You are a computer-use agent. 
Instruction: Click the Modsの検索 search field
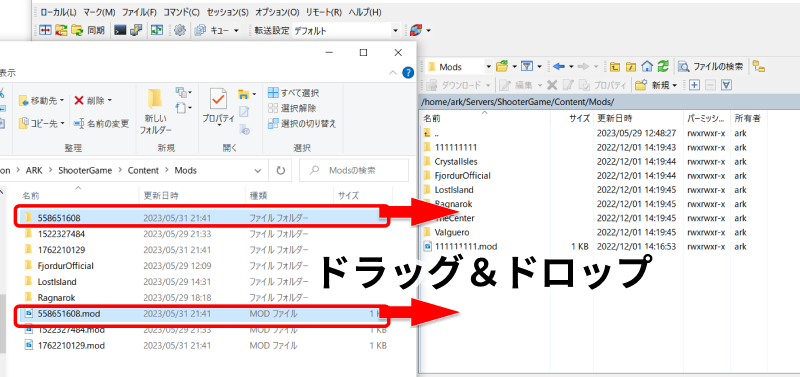353,170
